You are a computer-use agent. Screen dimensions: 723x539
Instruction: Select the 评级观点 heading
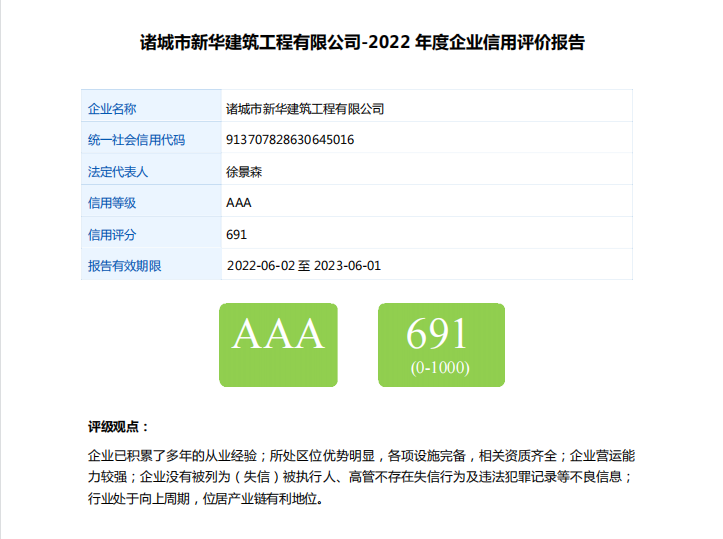click(119, 426)
